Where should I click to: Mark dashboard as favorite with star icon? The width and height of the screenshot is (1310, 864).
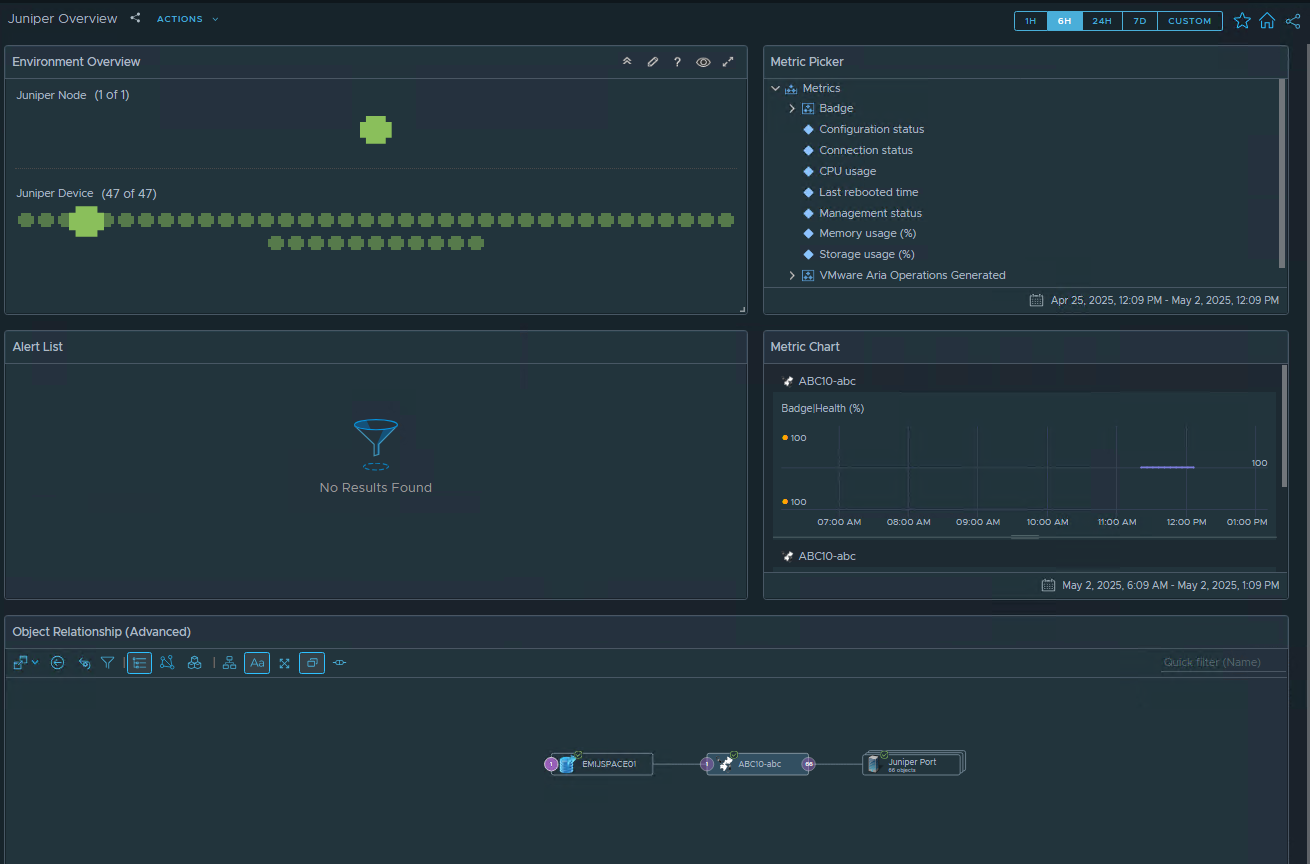[1242, 20]
